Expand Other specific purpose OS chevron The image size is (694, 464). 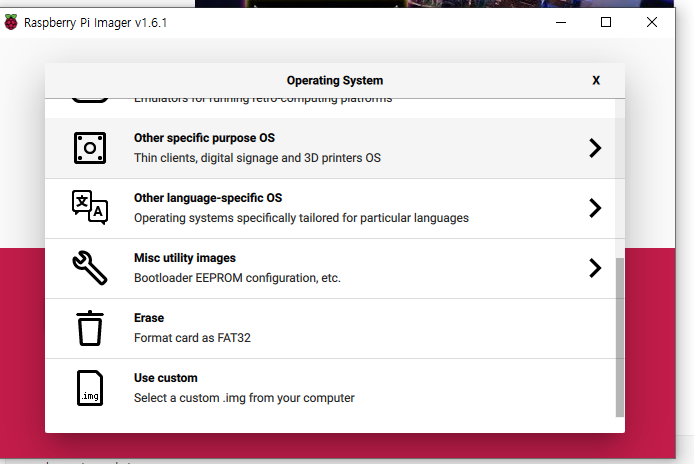coord(595,148)
